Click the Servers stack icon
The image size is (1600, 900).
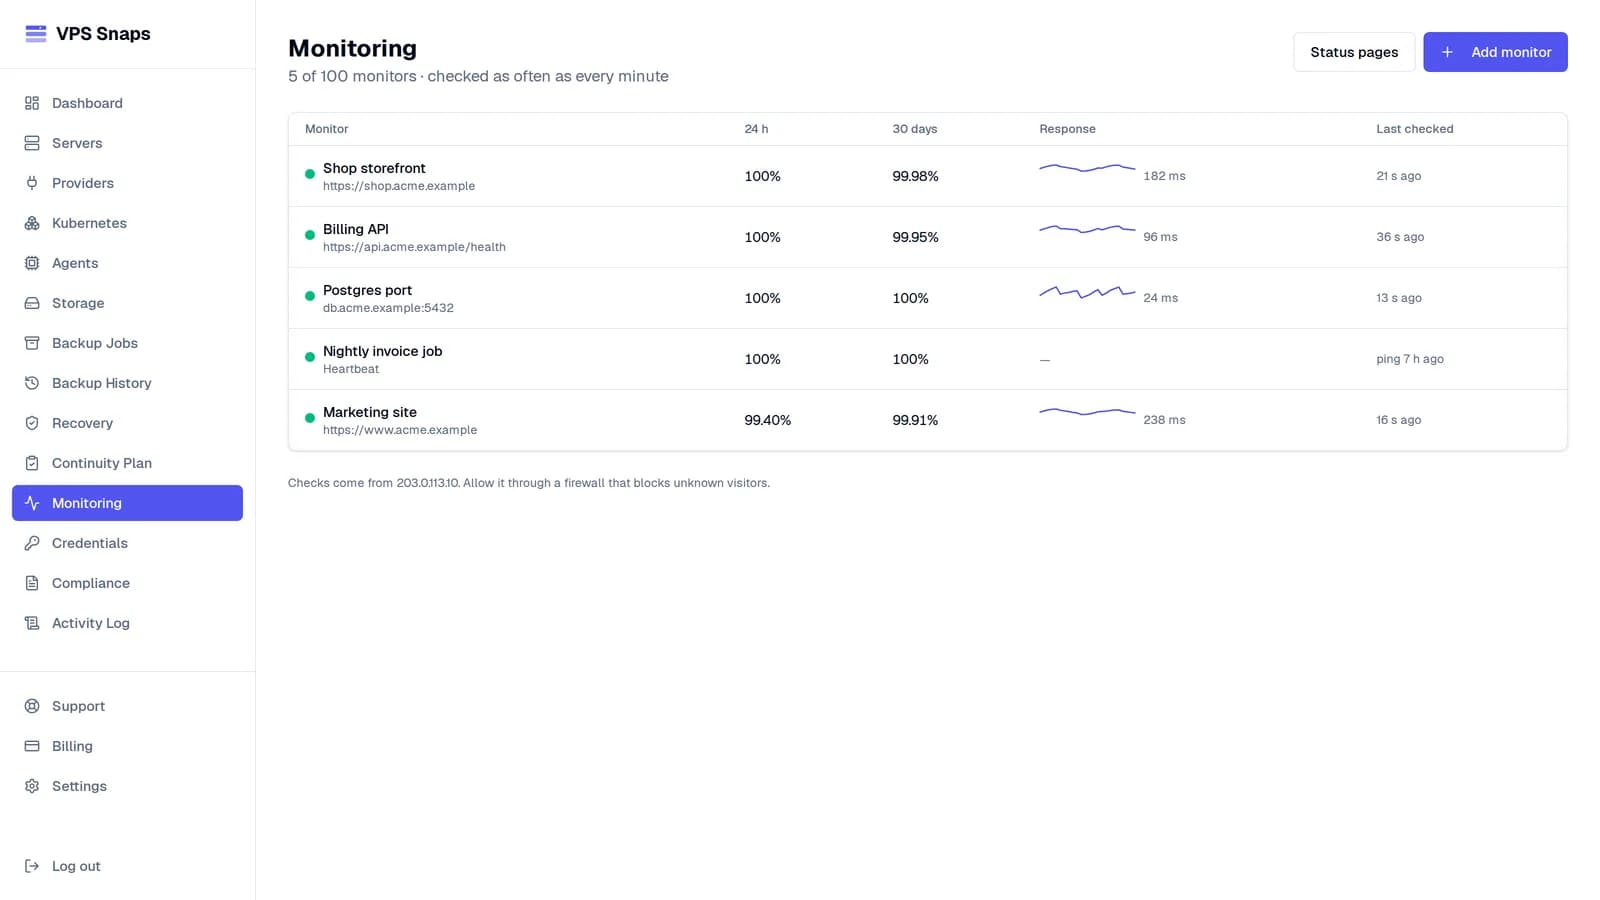32,143
